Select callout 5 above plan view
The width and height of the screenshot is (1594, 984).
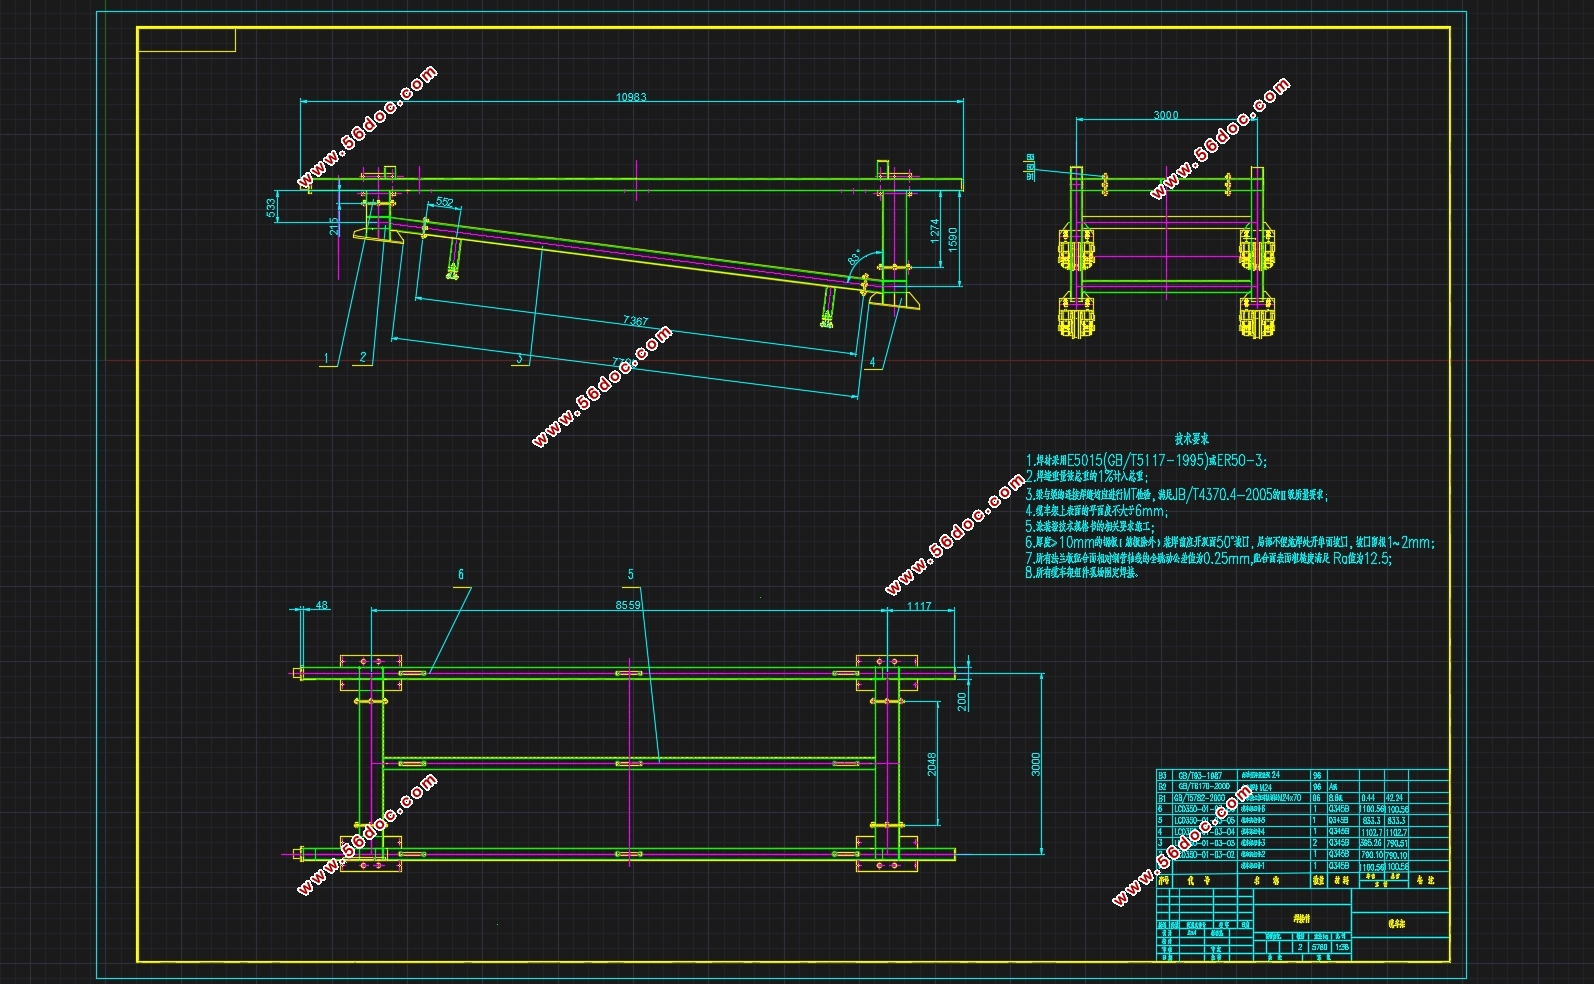[630, 574]
